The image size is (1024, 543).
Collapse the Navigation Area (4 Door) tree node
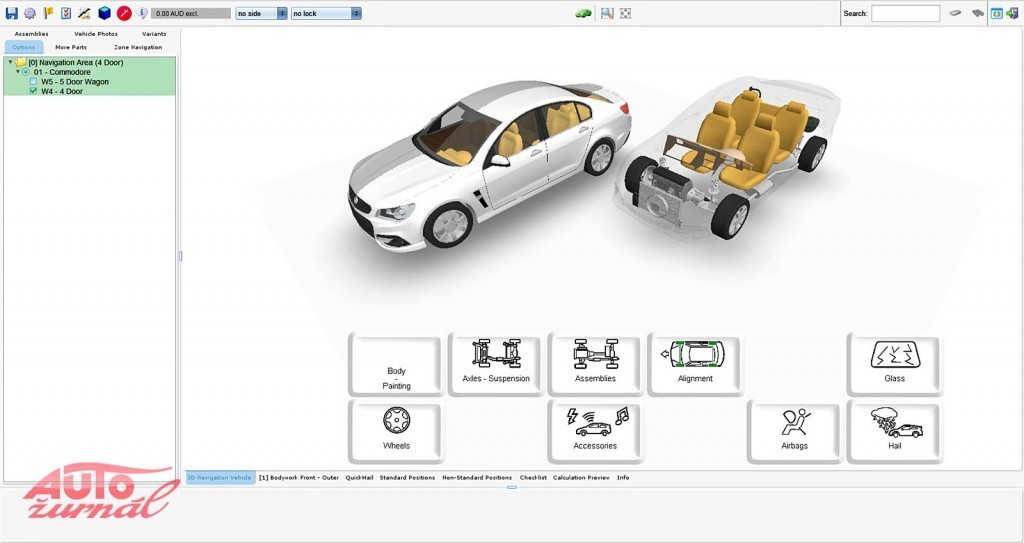coord(10,62)
